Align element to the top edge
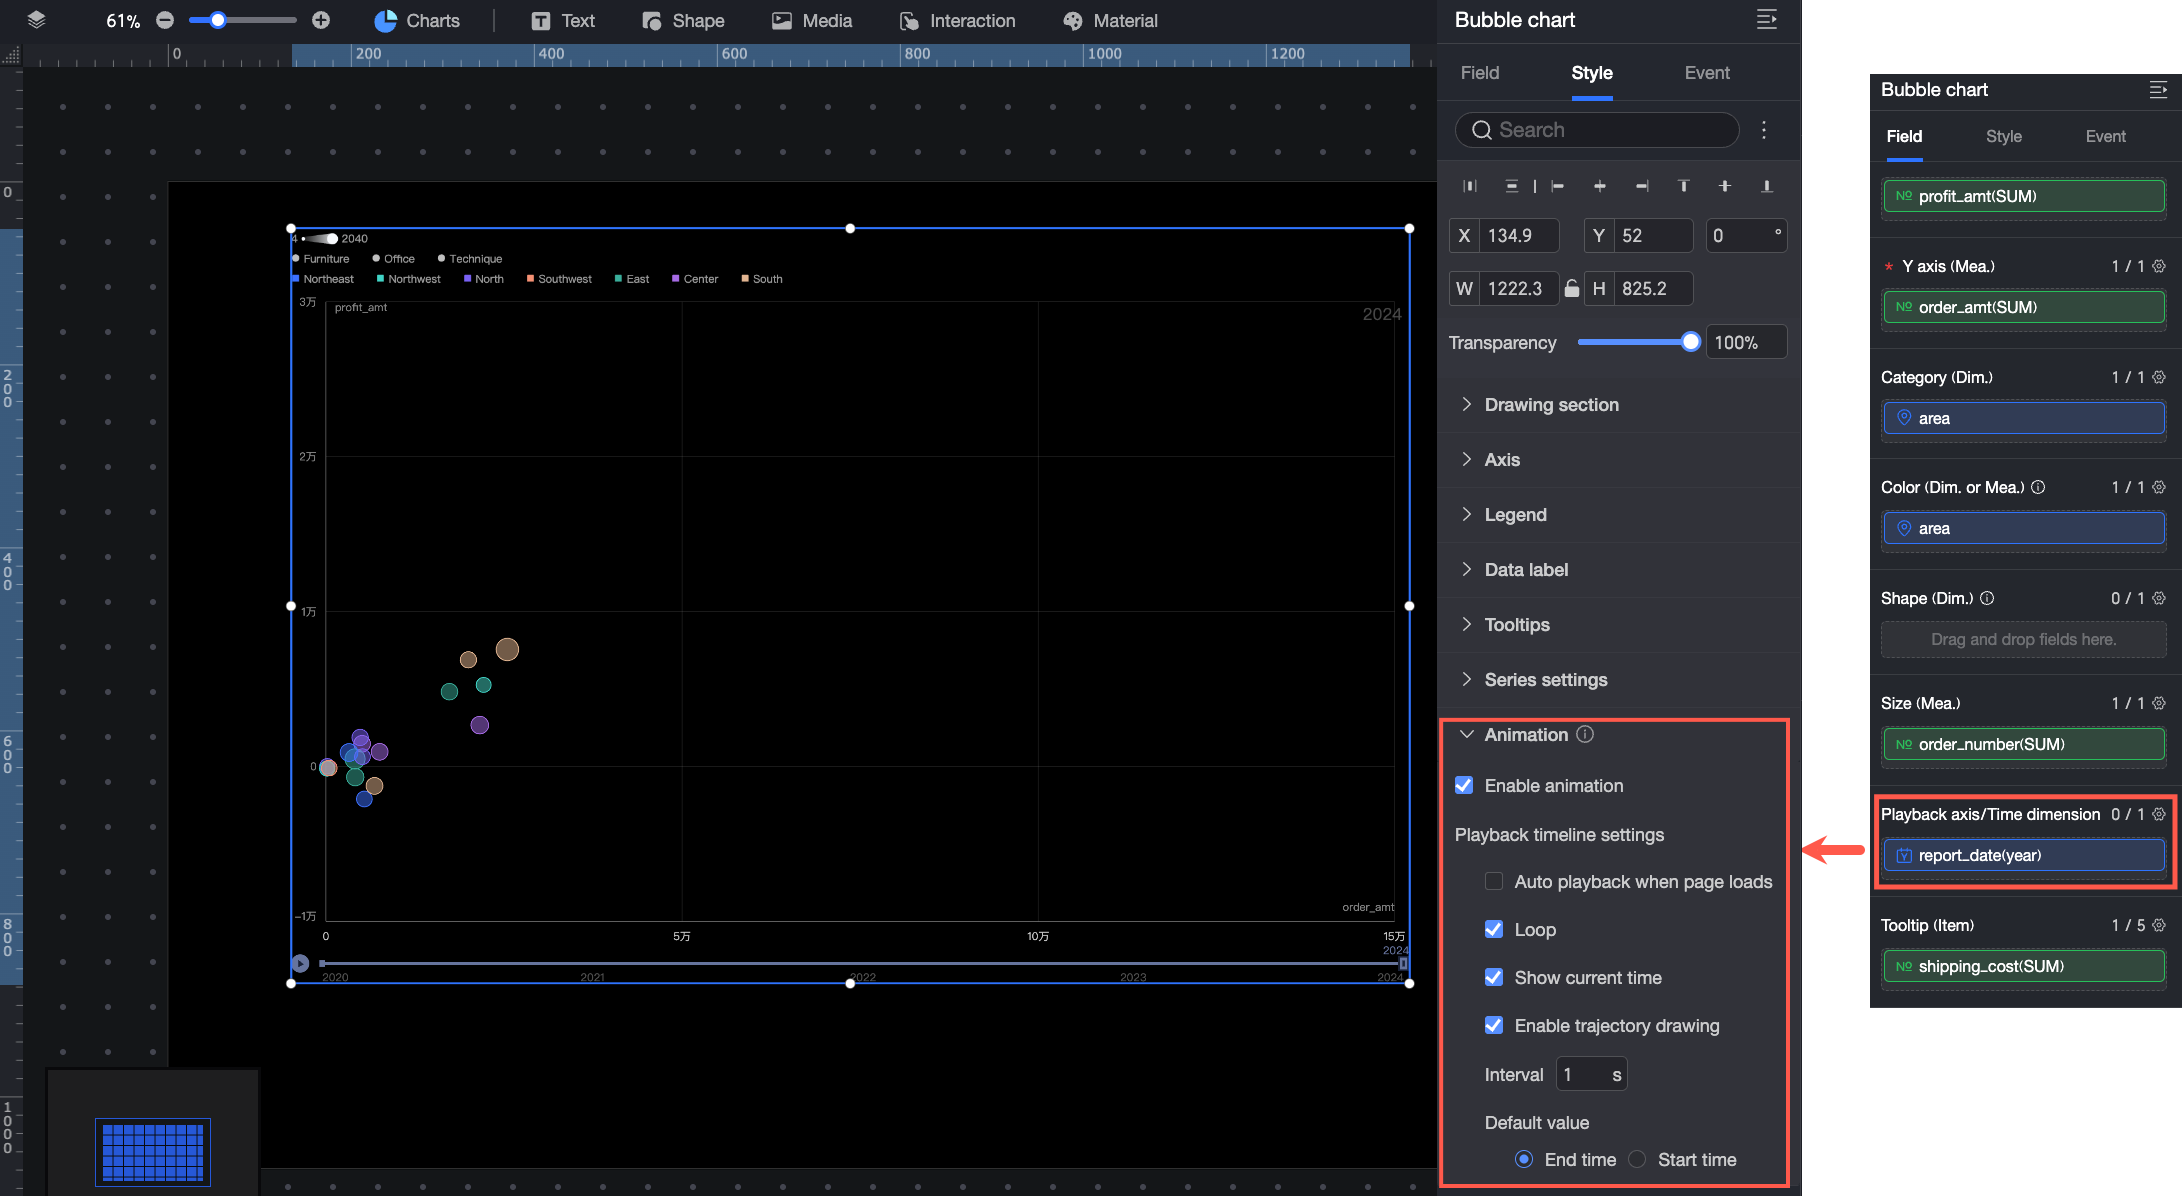Image resolution: width=2182 pixels, height=1196 pixels. pos(1684,186)
